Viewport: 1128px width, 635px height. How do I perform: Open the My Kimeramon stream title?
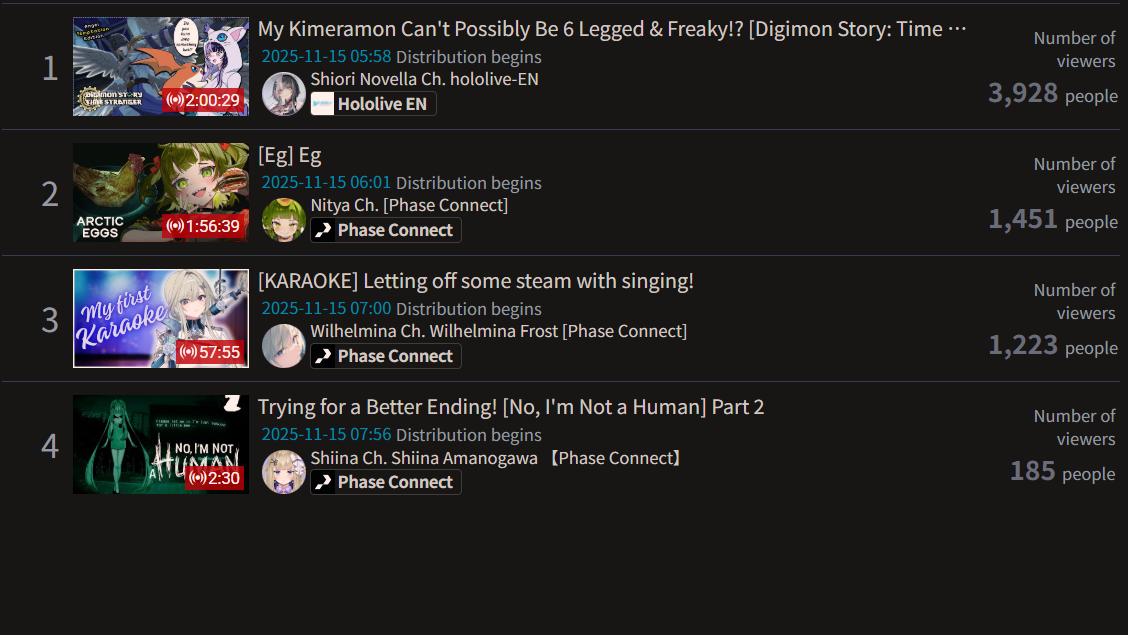click(612, 29)
